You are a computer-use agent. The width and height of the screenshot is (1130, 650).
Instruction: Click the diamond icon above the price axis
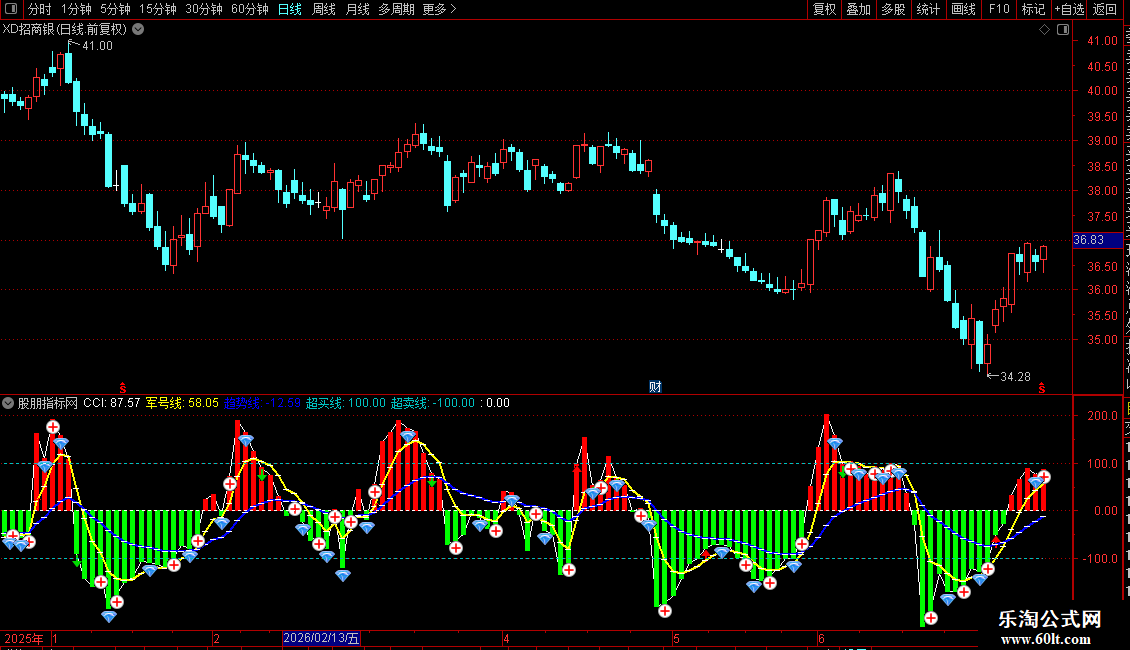(x=1044, y=29)
